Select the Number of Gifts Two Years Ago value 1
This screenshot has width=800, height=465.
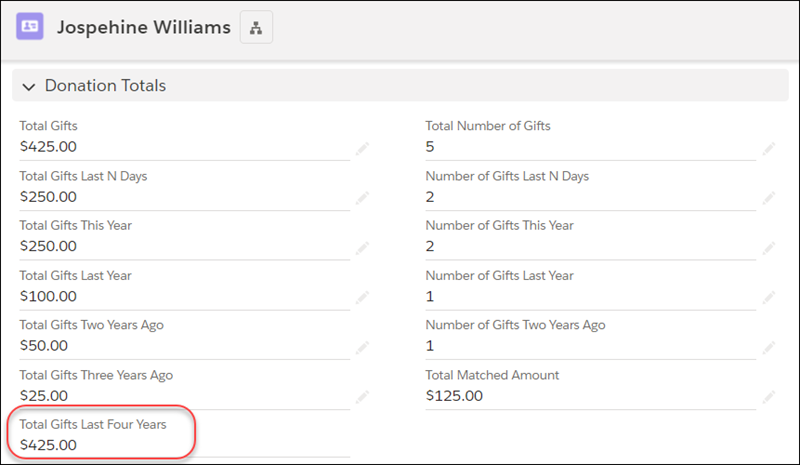430,346
